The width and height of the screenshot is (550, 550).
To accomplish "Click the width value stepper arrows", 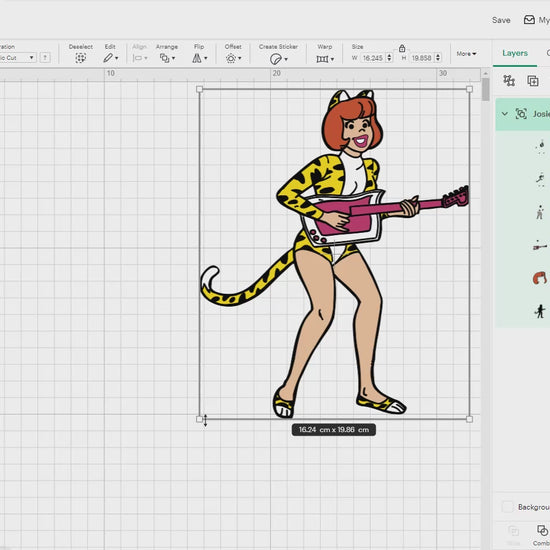I will coord(389,58).
